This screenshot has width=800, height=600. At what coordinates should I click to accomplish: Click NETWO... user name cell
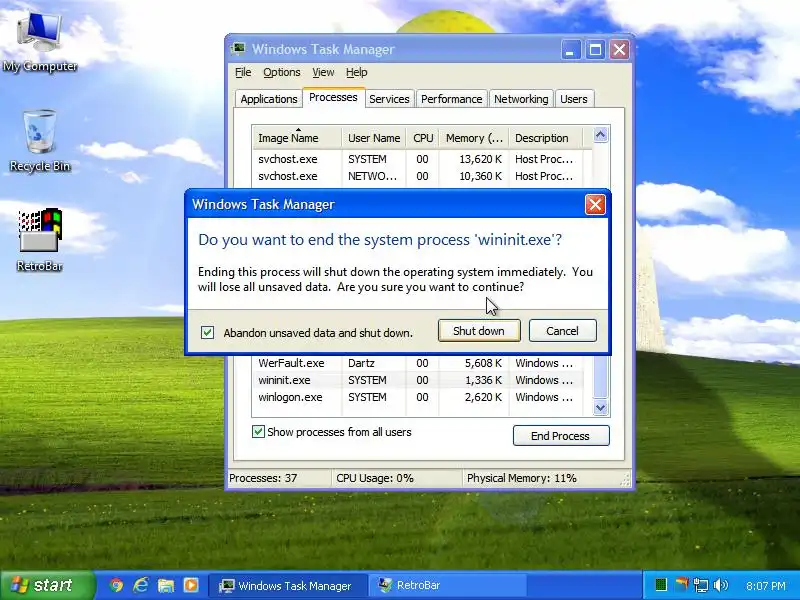click(372, 176)
